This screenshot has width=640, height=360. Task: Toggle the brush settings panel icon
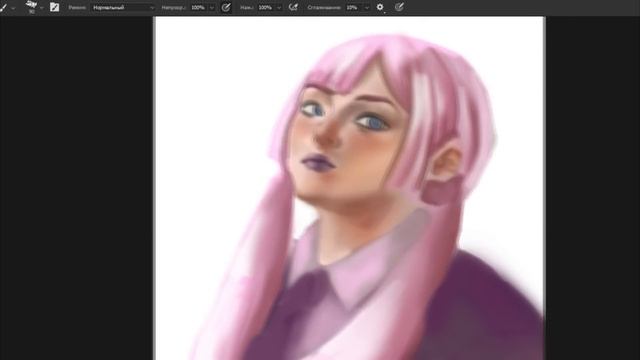click(54, 7)
